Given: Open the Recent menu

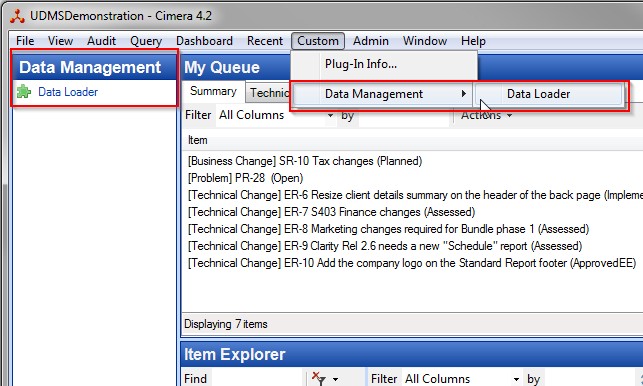Looking at the screenshot, I should point(265,41).
